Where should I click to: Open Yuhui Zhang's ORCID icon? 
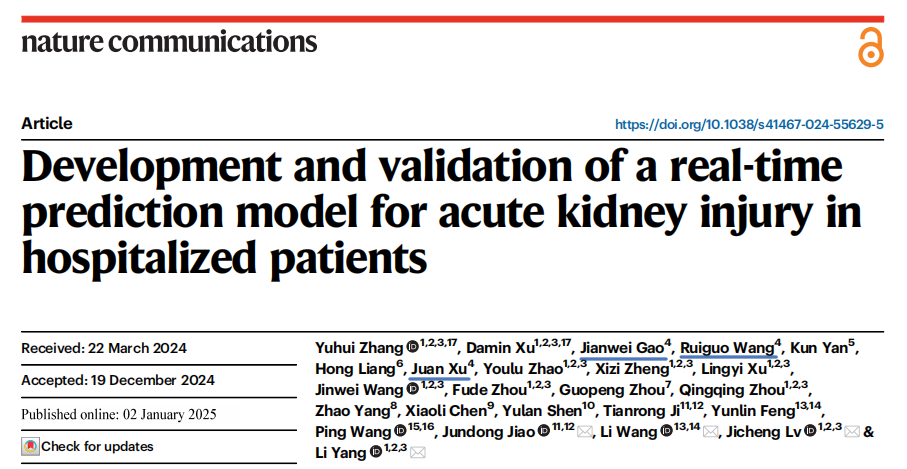click(x=412, y=347)
